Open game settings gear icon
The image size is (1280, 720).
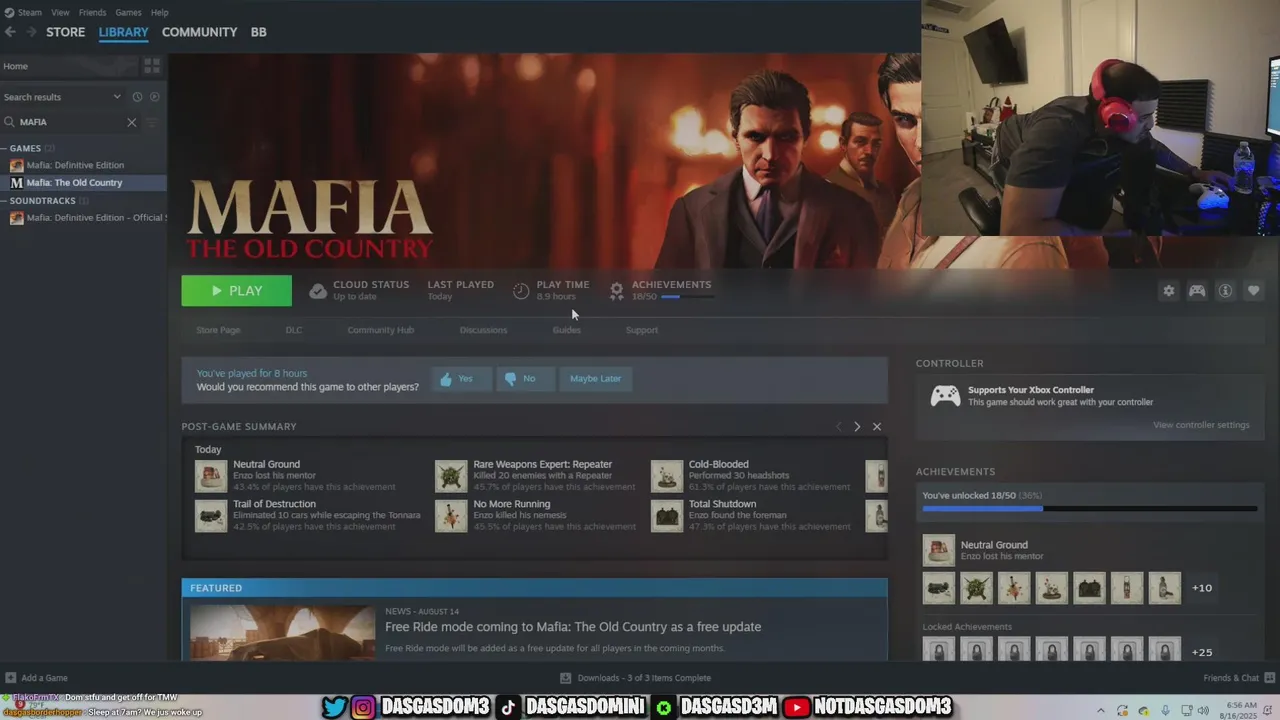click(x=1168, y=291)
